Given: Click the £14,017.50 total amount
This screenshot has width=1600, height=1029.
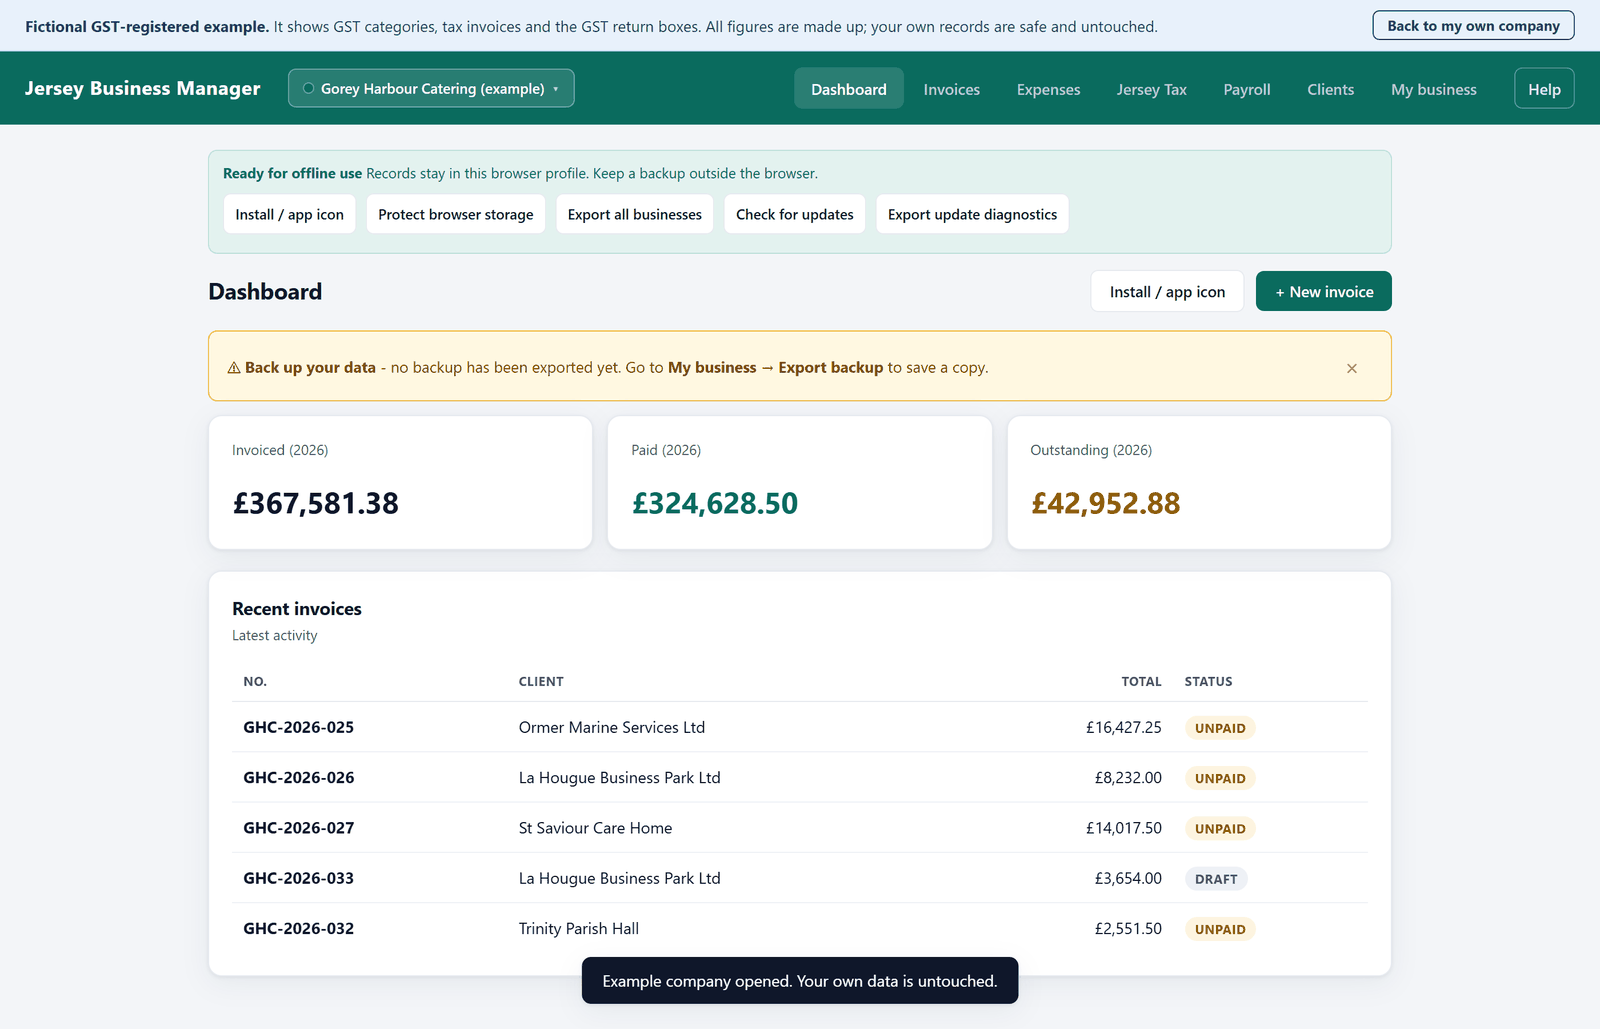Looking at the screenshot, I should (x=1123, y=828).
